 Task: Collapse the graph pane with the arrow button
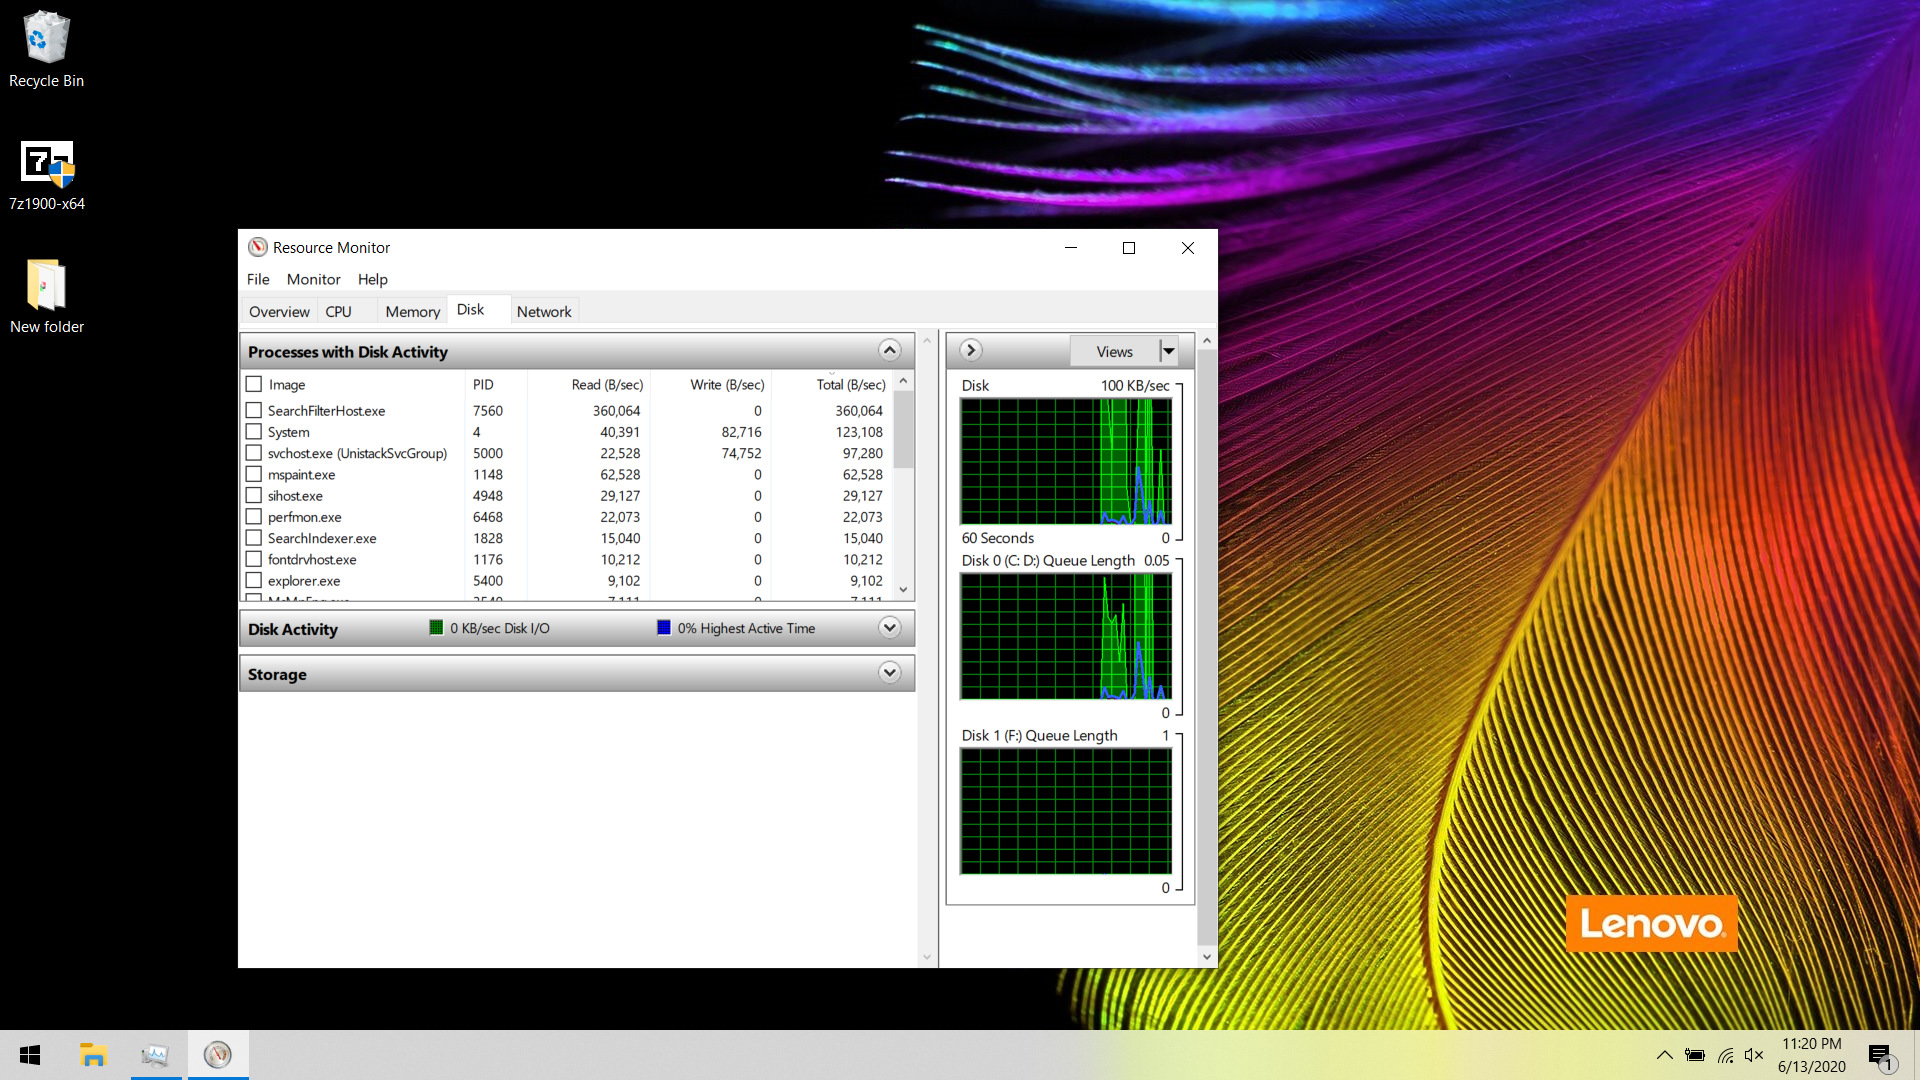click(970, 350)
